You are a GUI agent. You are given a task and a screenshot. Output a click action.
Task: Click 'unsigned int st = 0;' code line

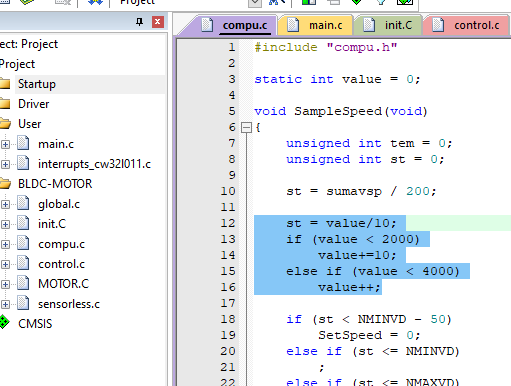coord(365,159)
